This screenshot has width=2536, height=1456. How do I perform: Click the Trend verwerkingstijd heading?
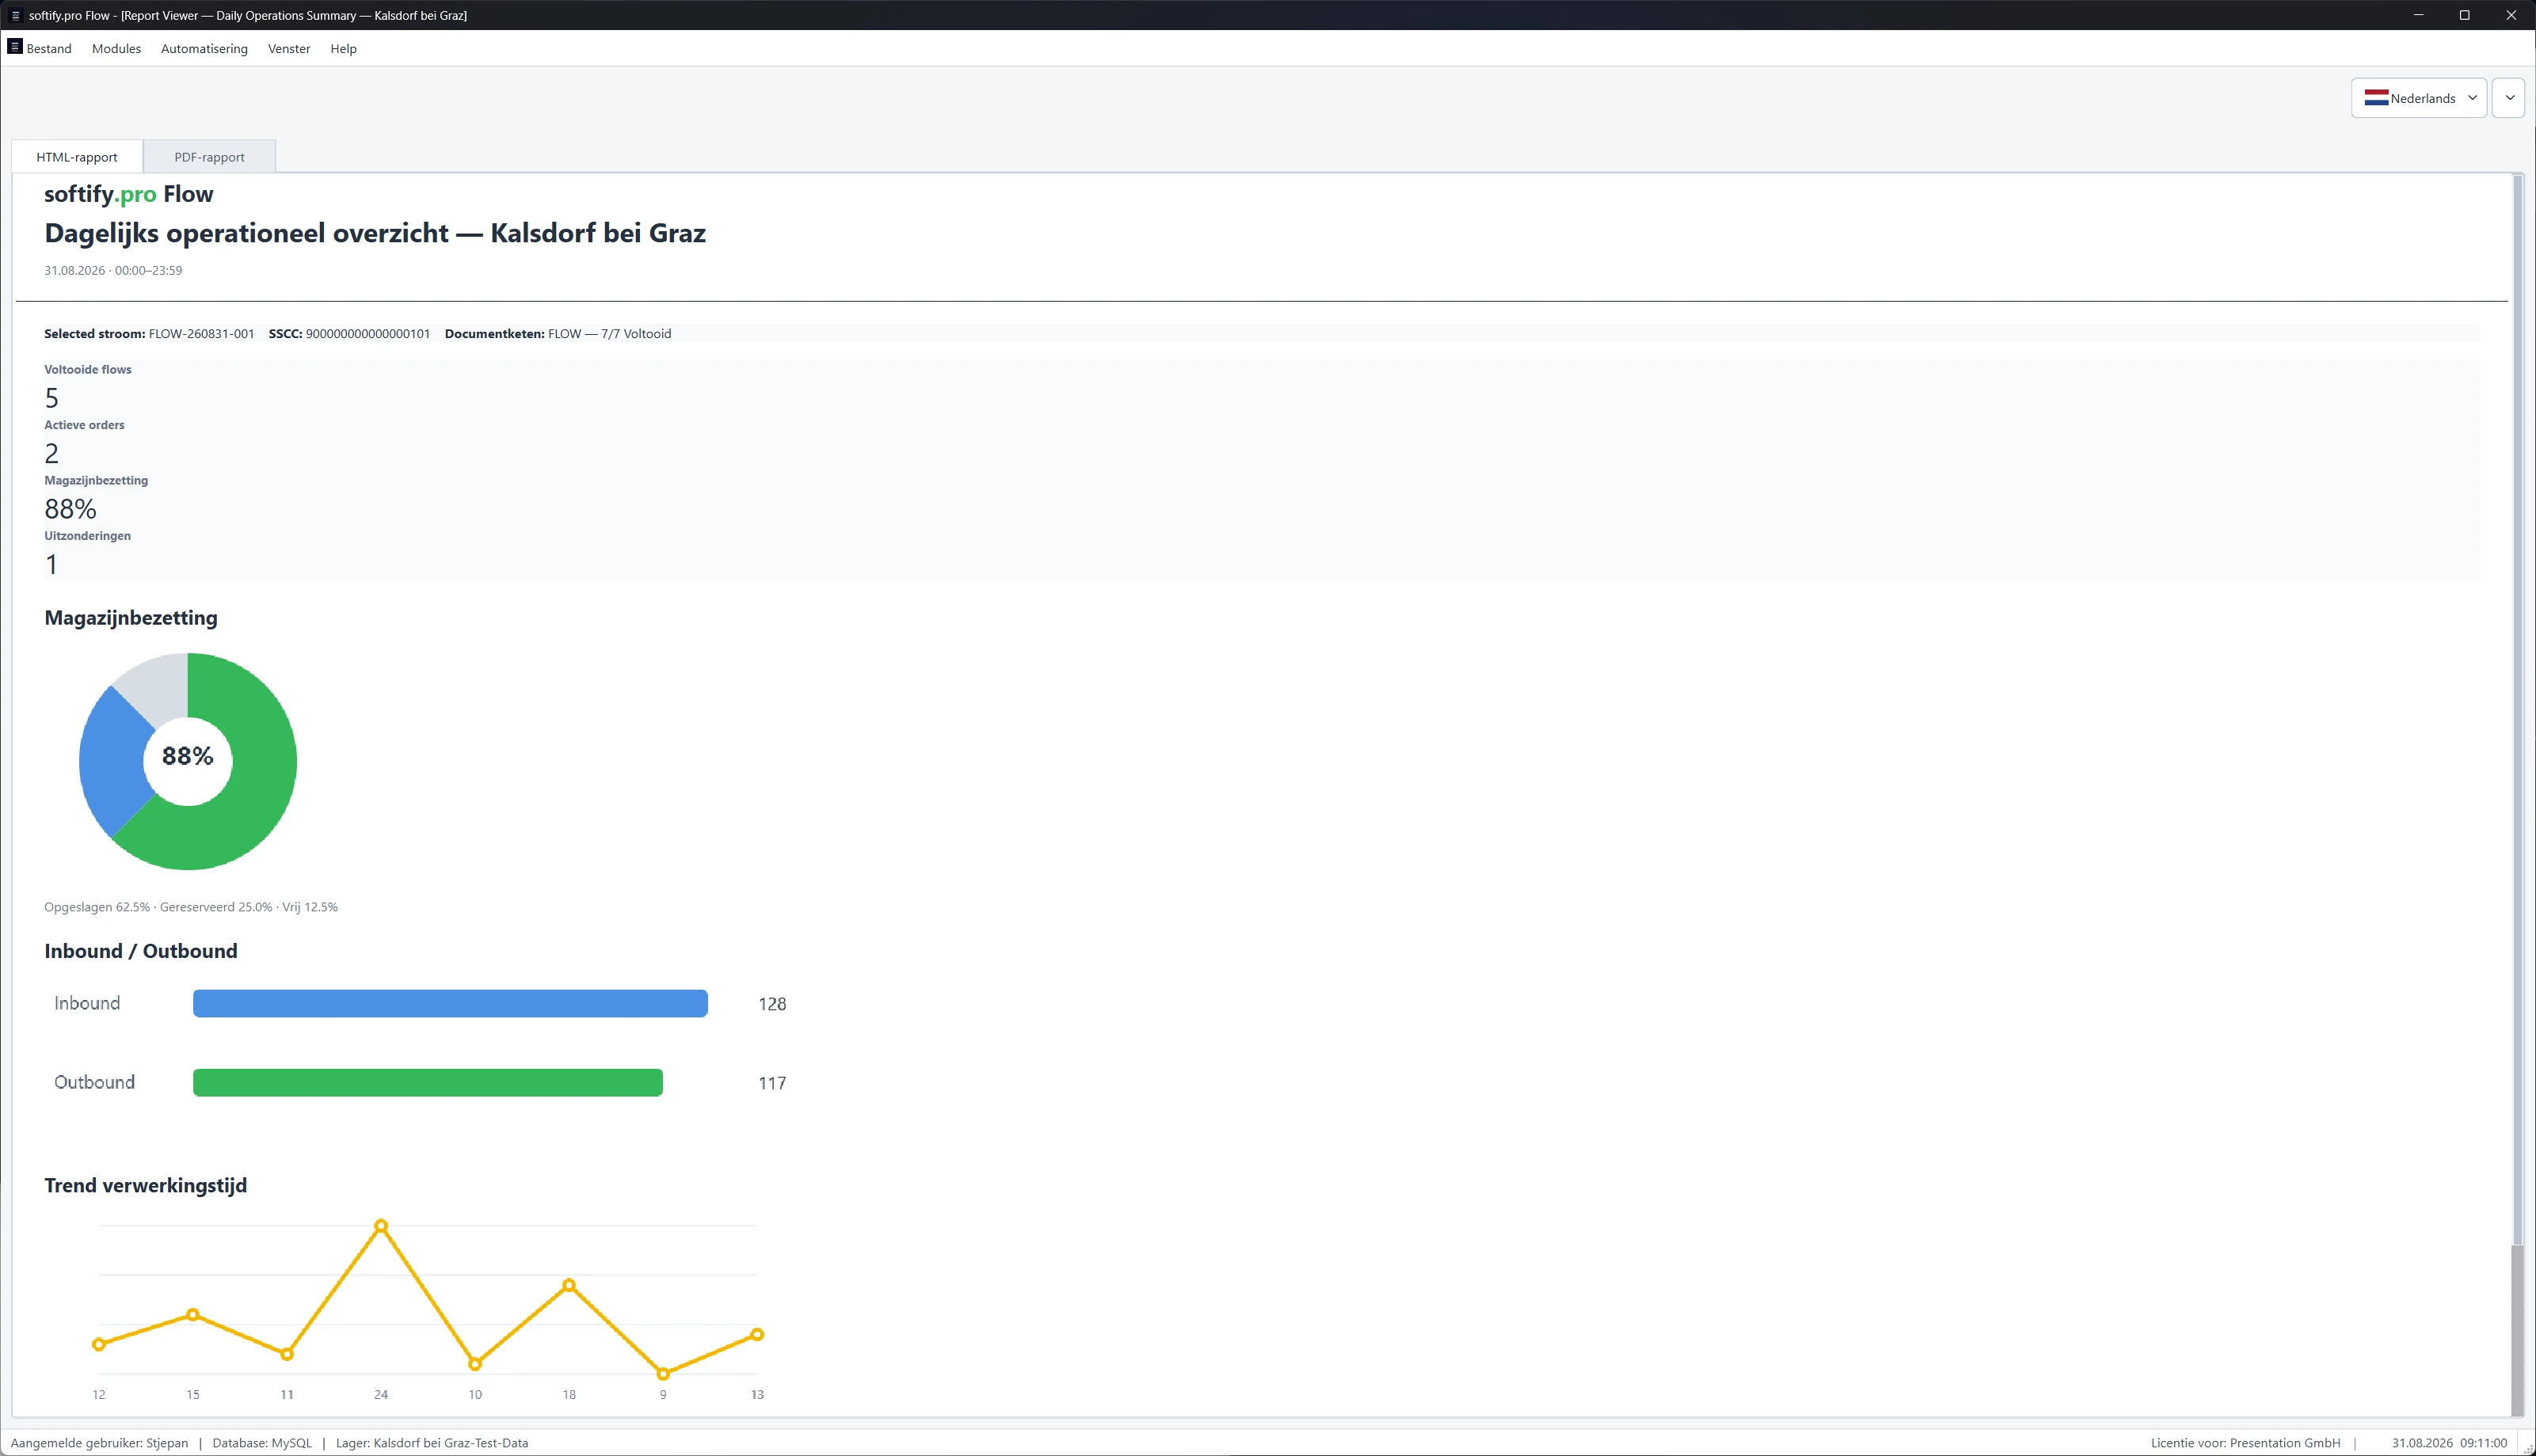(146, 1185)
